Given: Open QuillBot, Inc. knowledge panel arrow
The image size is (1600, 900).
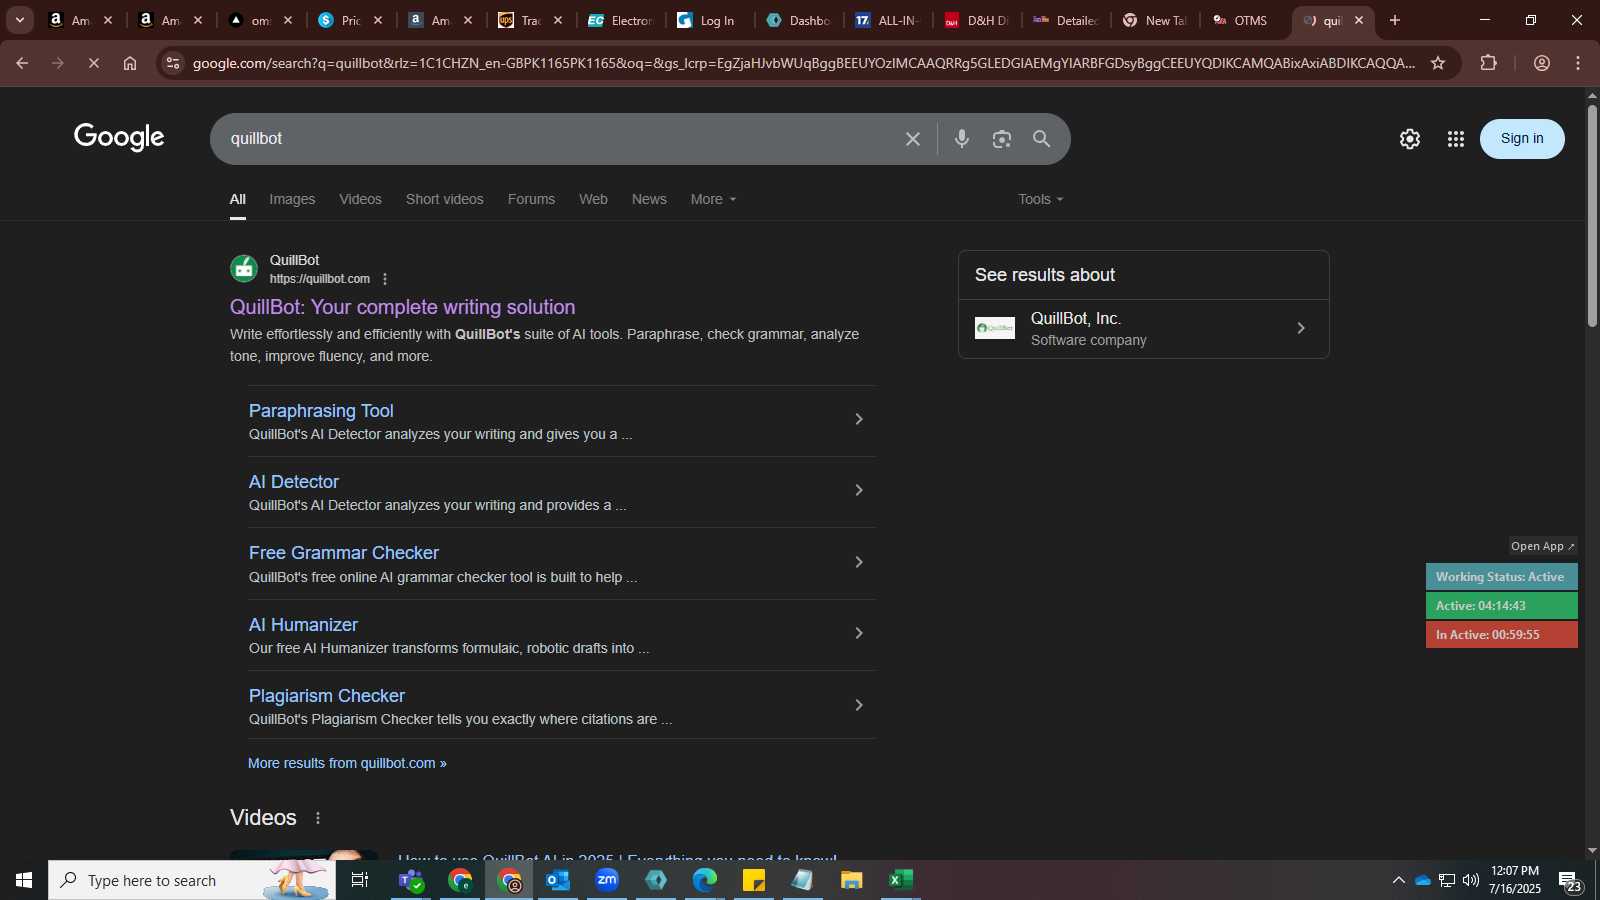Looking at the screenshot, I should coord(1301,328).
